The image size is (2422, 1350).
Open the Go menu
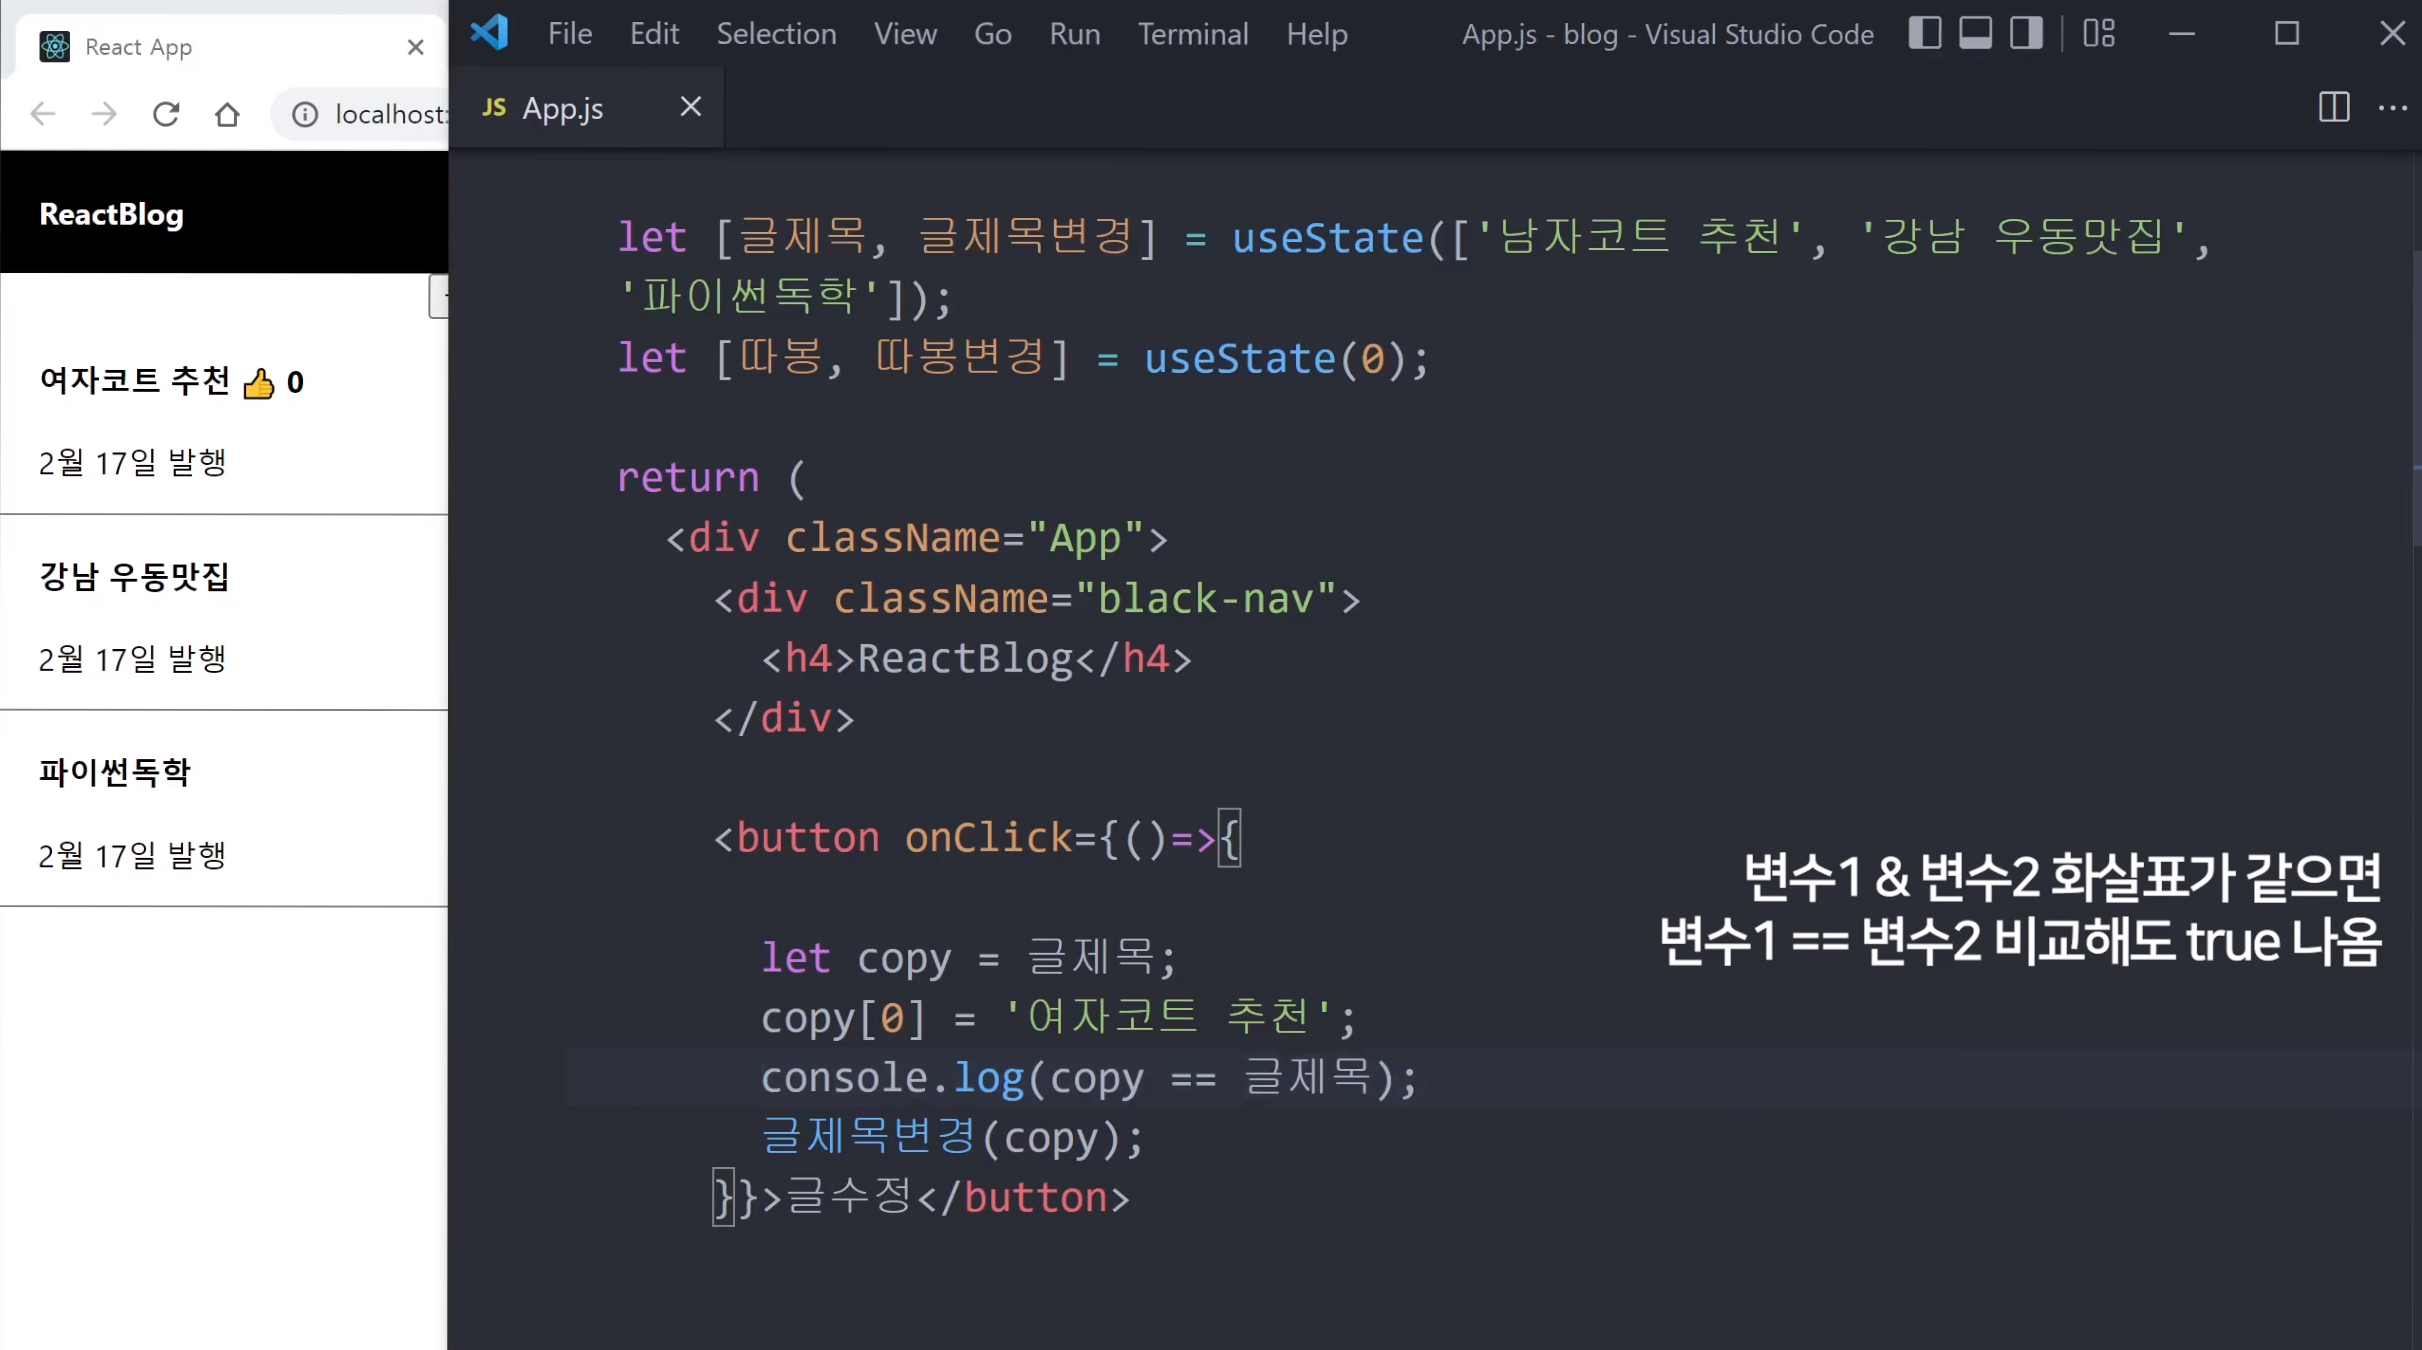click(x=992, y=34)
